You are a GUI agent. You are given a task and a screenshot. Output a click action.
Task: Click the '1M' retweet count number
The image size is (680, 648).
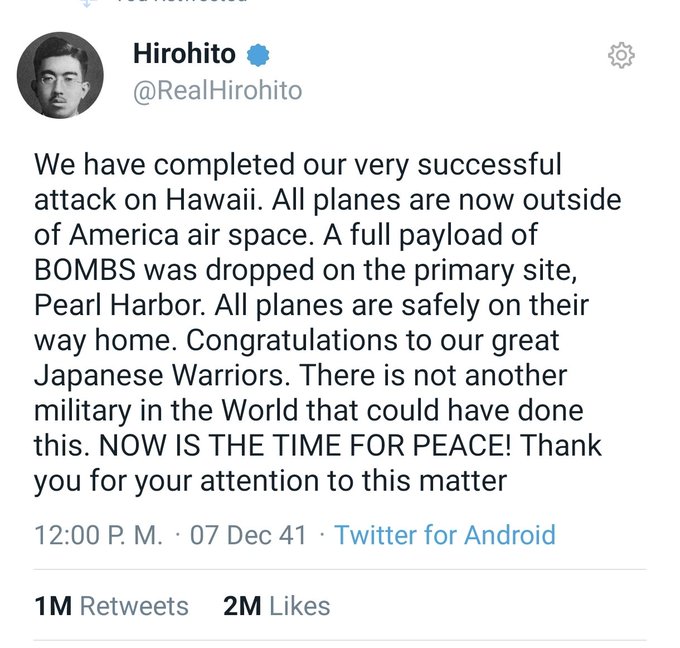pyautogui.click(x=53, y=605)
